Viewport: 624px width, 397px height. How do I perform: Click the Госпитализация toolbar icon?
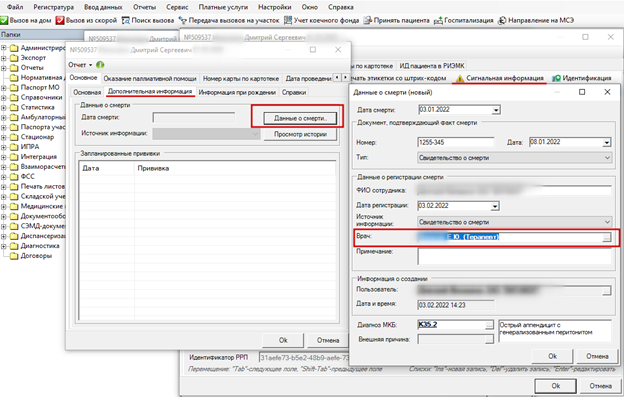pyautogui.click(x=438, y=20)
